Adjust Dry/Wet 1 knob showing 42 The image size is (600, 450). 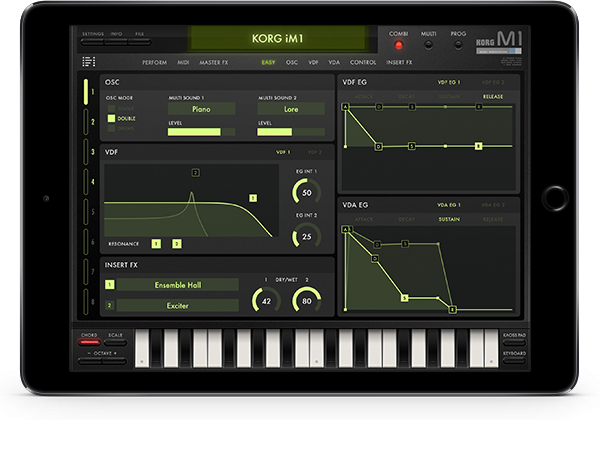pos(266,301)
